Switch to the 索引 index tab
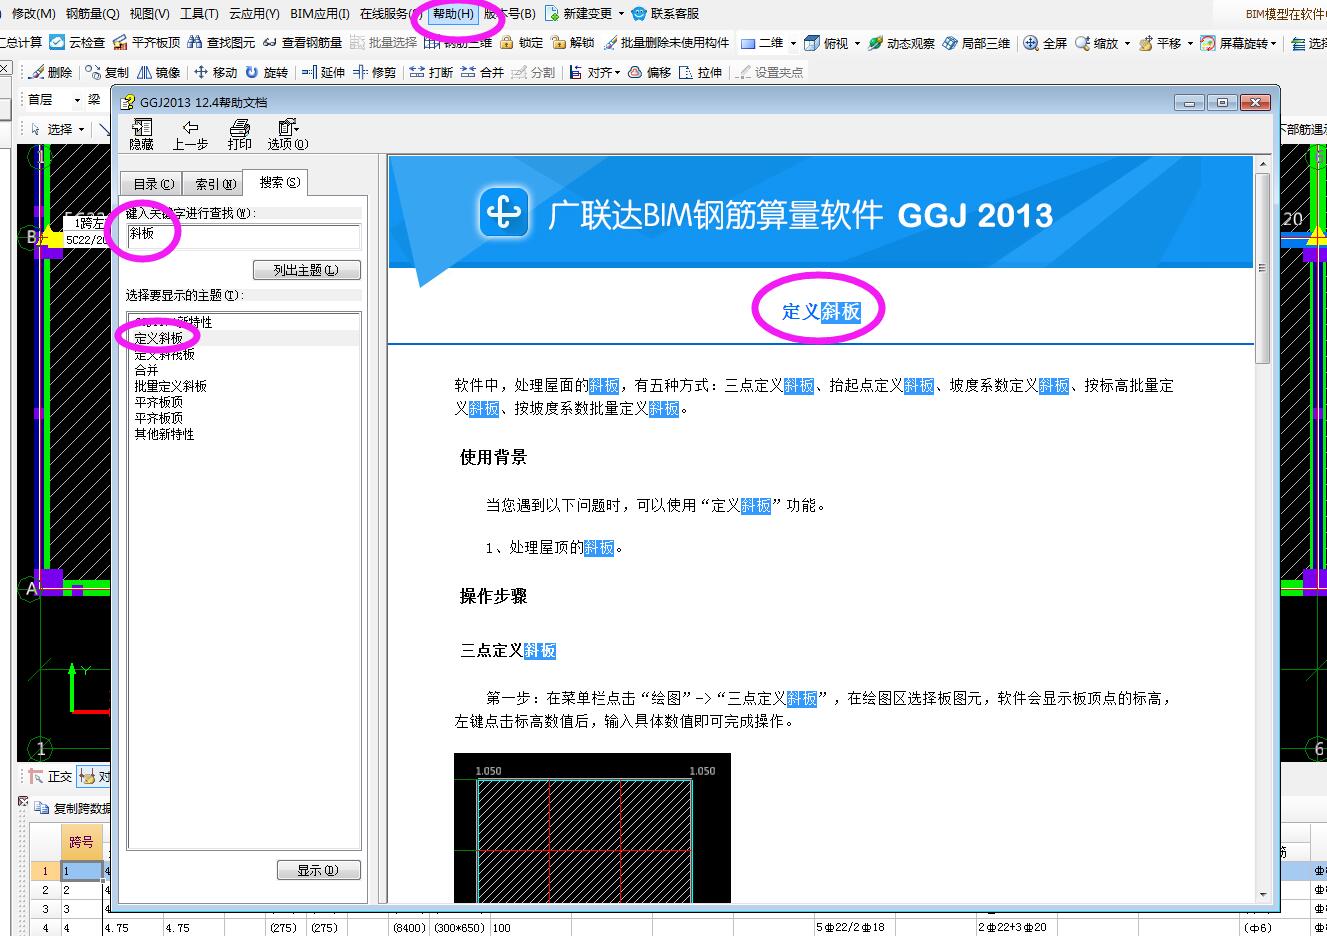This screenshot has height=936, width=1327. click(214, 184)
